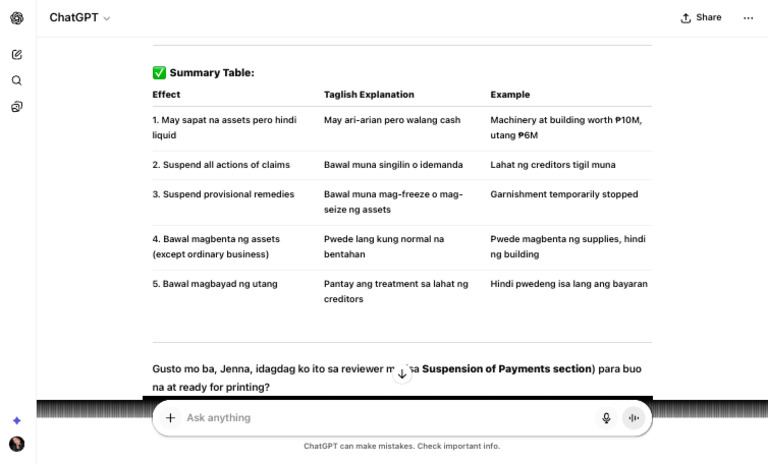
Task: Select the Suspend provisional remedies row
Action: [x=402, y=202]
